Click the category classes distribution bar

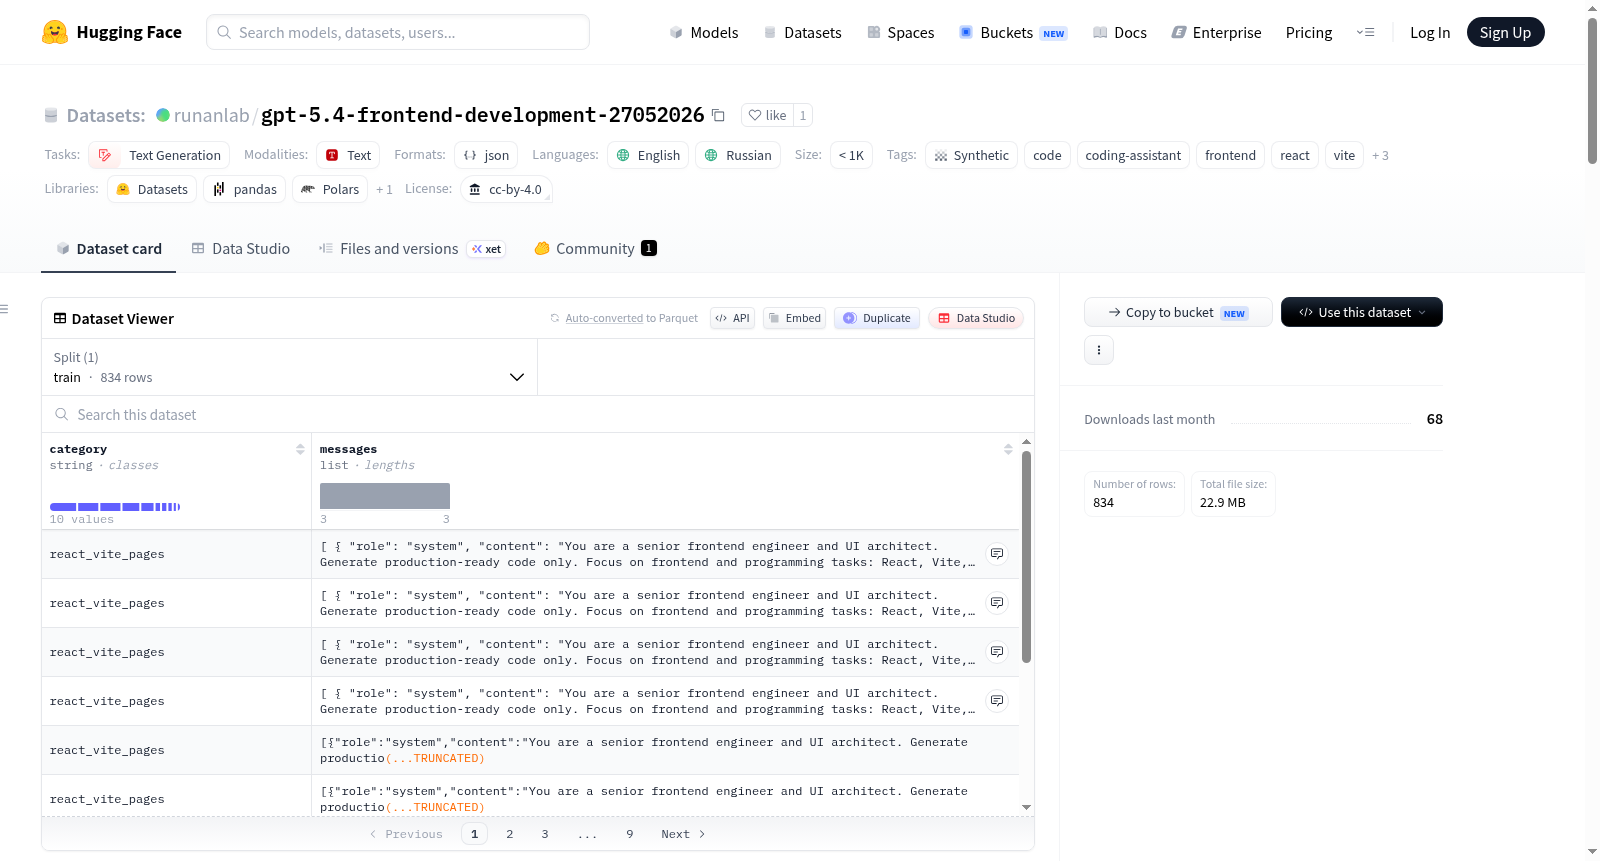click(115, 507)
